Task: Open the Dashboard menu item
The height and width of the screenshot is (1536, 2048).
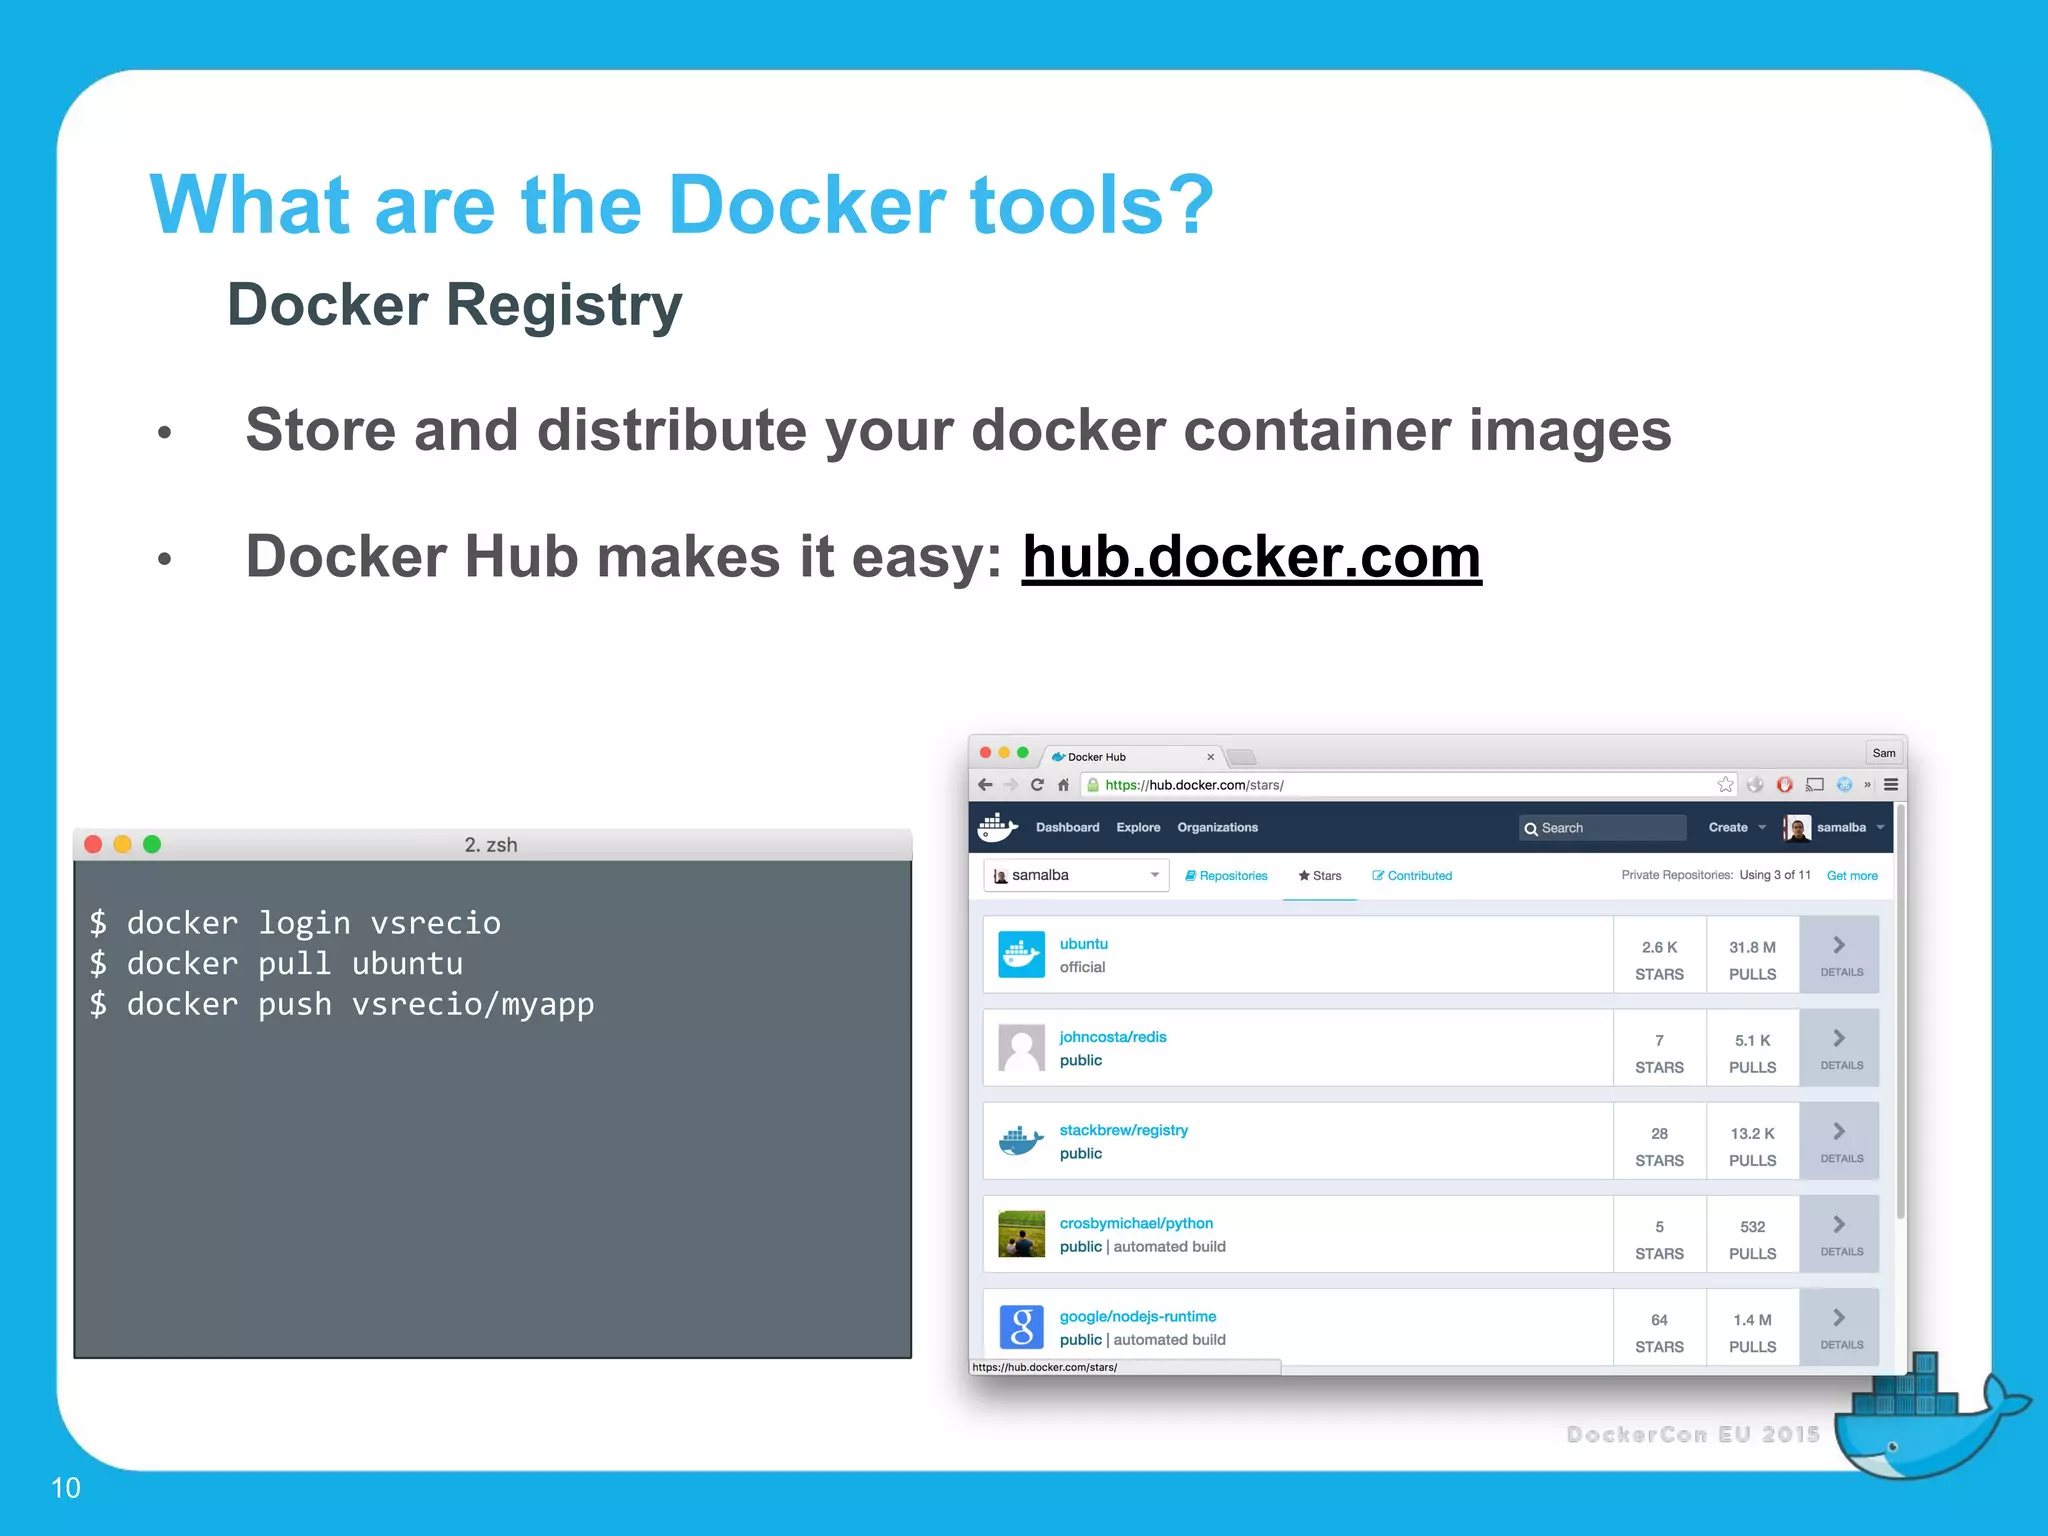Action: [1067, 828]
